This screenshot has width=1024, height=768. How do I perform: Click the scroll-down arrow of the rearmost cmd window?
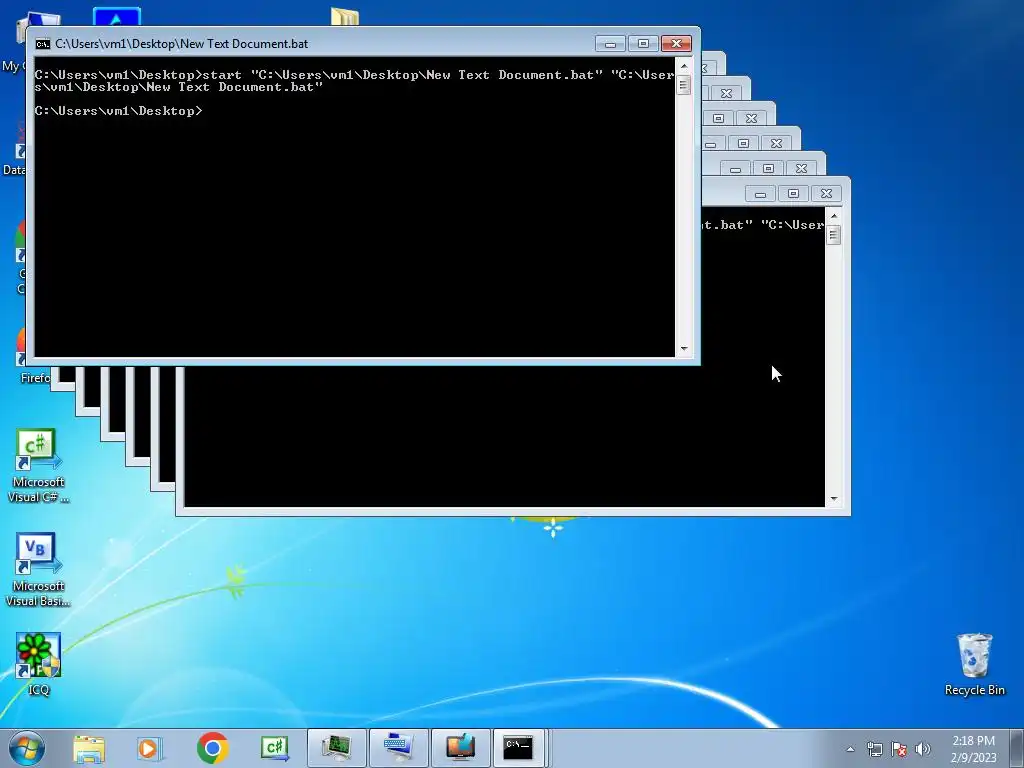(834, 499)
